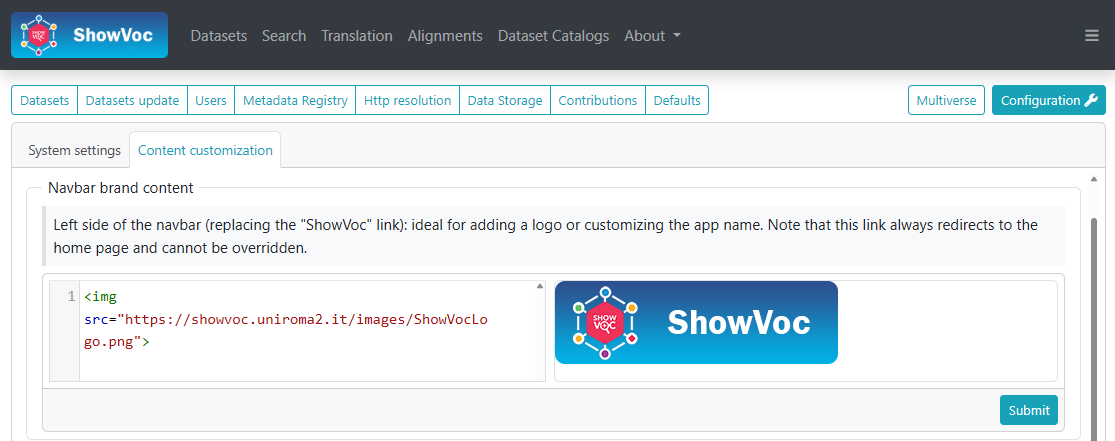Open the Datasets update admin section
The height and width of the screenshot is (441, 1115).
[x=132, y=100]
